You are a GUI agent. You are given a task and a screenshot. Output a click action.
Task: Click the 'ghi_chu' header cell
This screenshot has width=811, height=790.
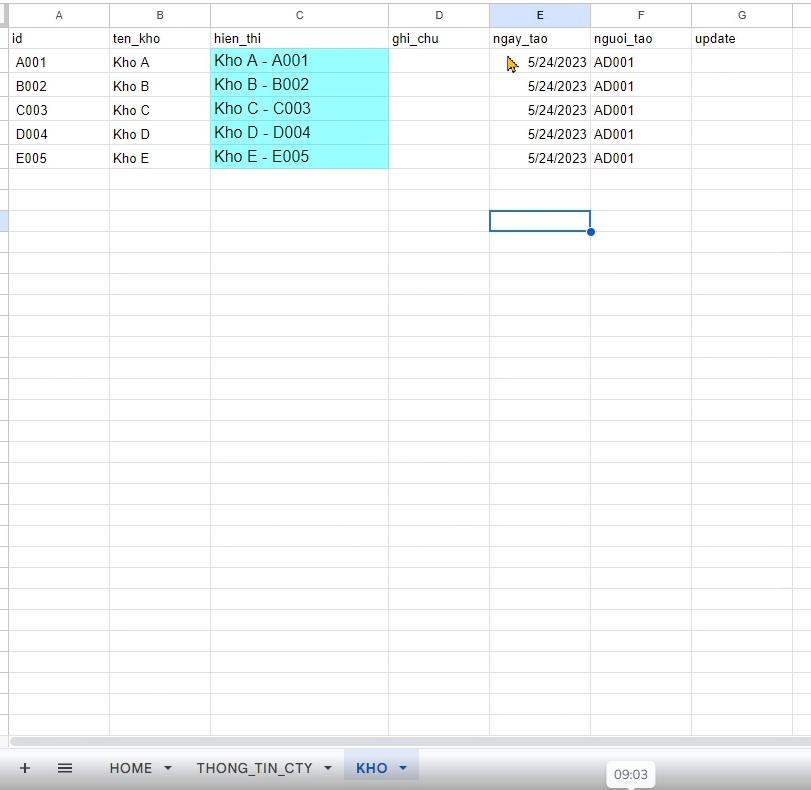[439, 38]
